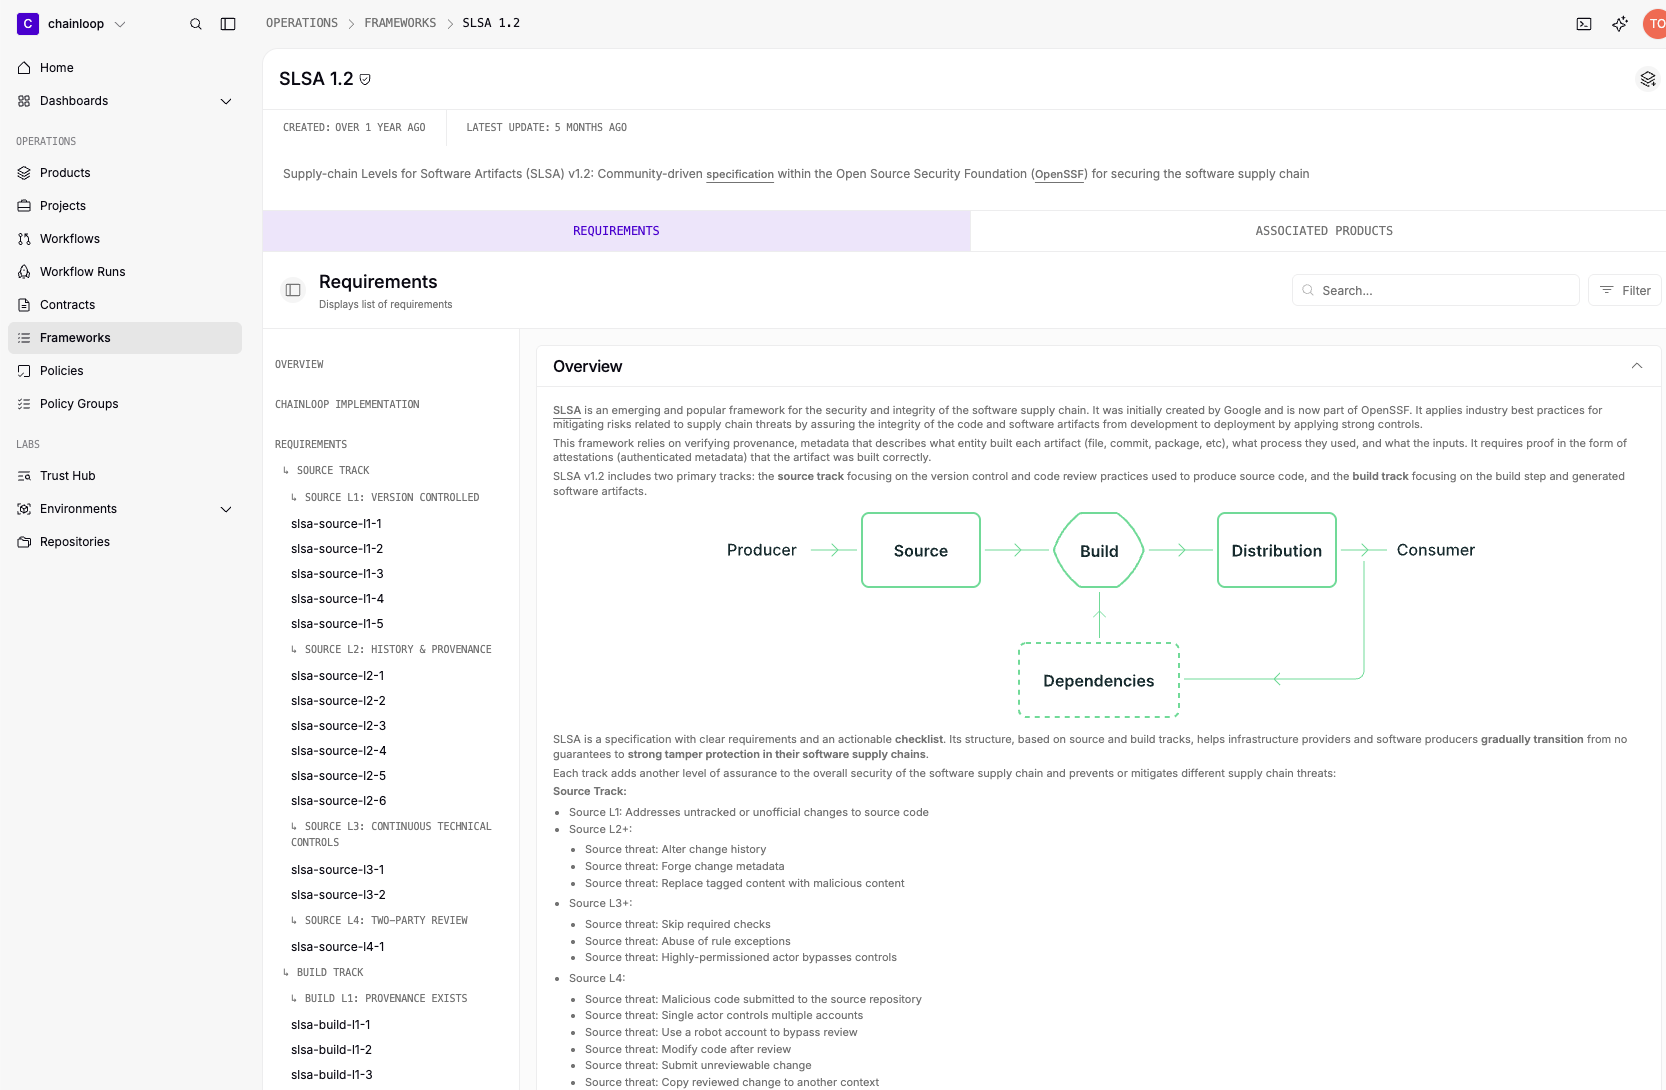The width and height of the screenshot is (1666, 1090).
Task: Click the Dashboards grid icon
Action: coord(24,101)
